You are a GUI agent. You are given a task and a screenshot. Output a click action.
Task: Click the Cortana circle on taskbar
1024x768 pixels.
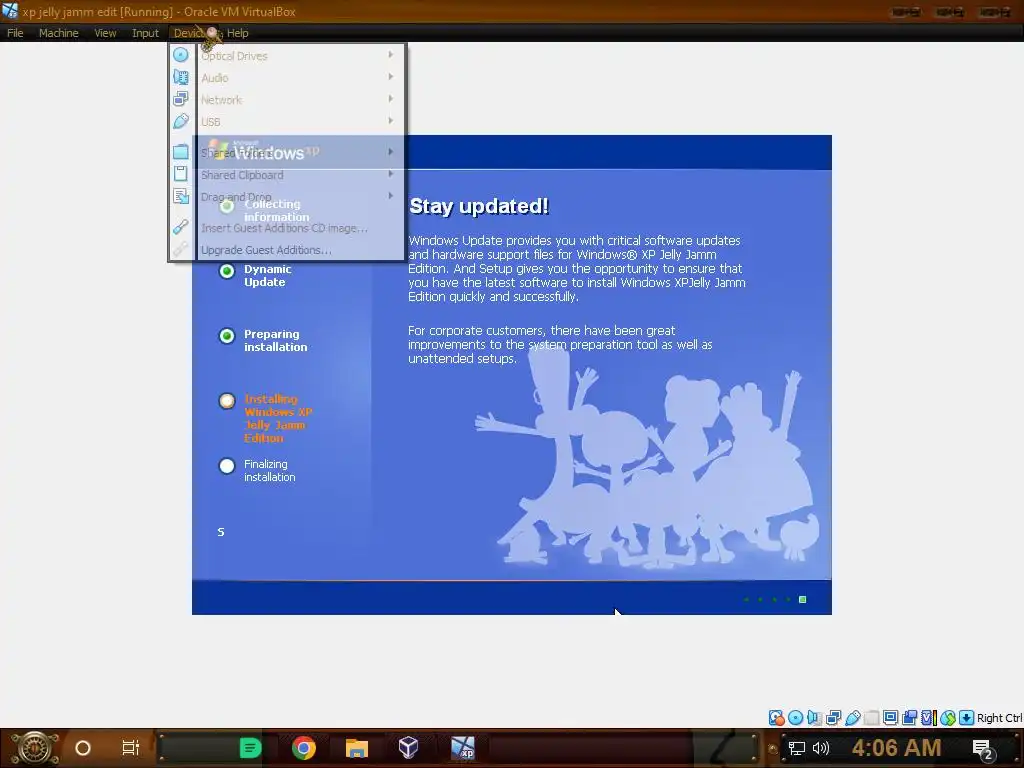pyautogui.click(x=83, y=748)
